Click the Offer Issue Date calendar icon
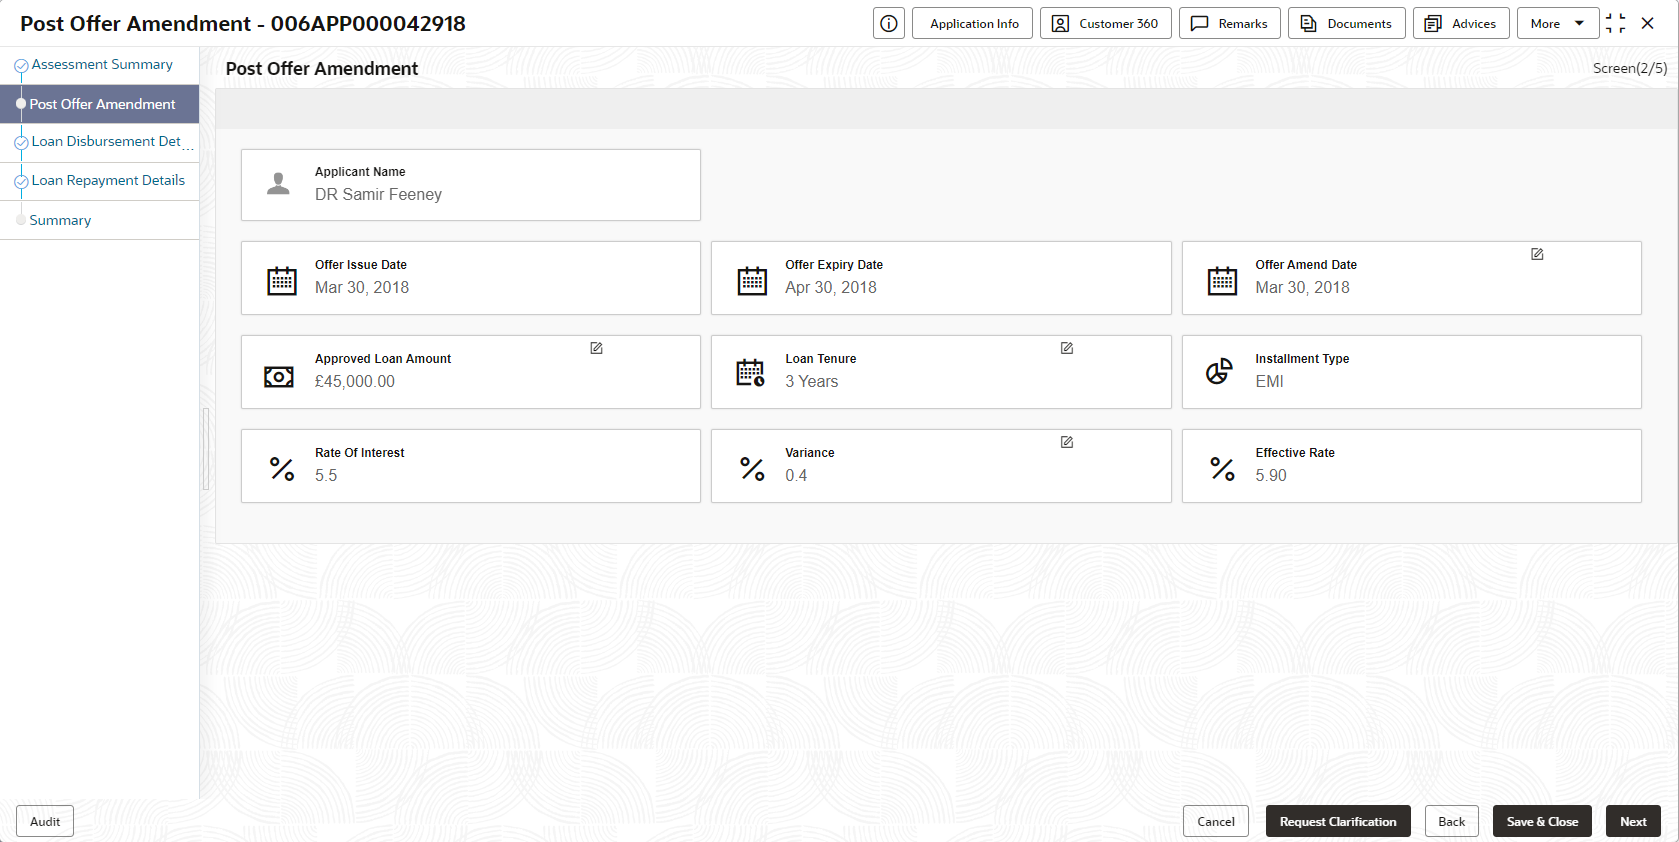Image resolution: width=1679 pixels, height=842 pixels. click(x=282, y=280)
